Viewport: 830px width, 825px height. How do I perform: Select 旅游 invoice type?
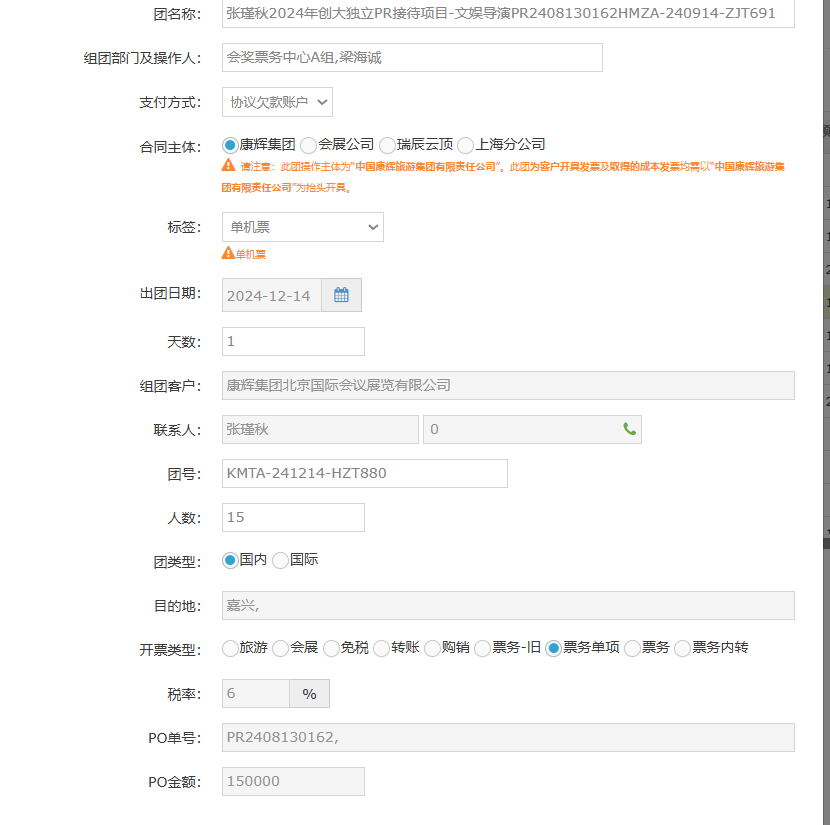pyautogui.click(x=231, y=649)
